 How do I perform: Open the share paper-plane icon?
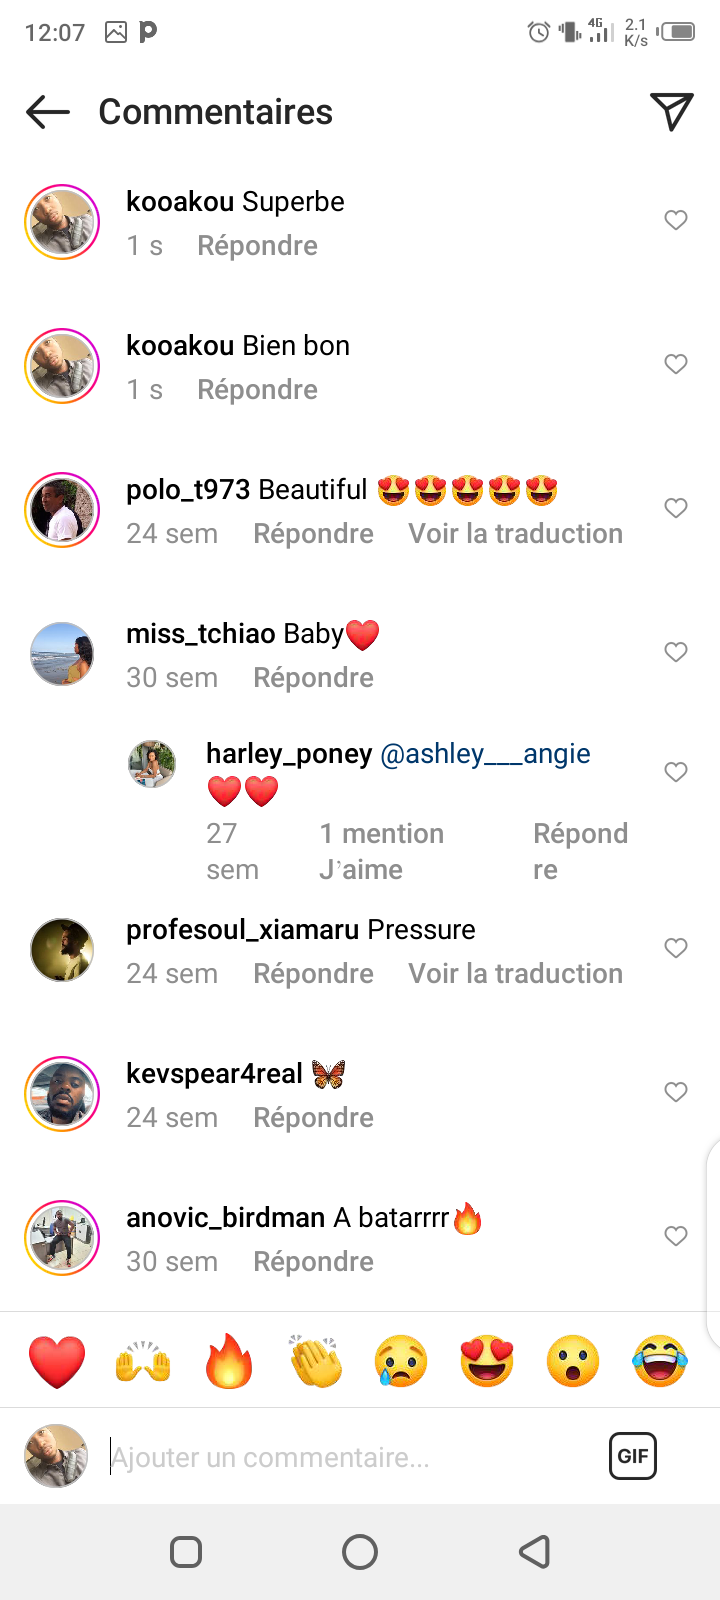[x=672, y=112]
